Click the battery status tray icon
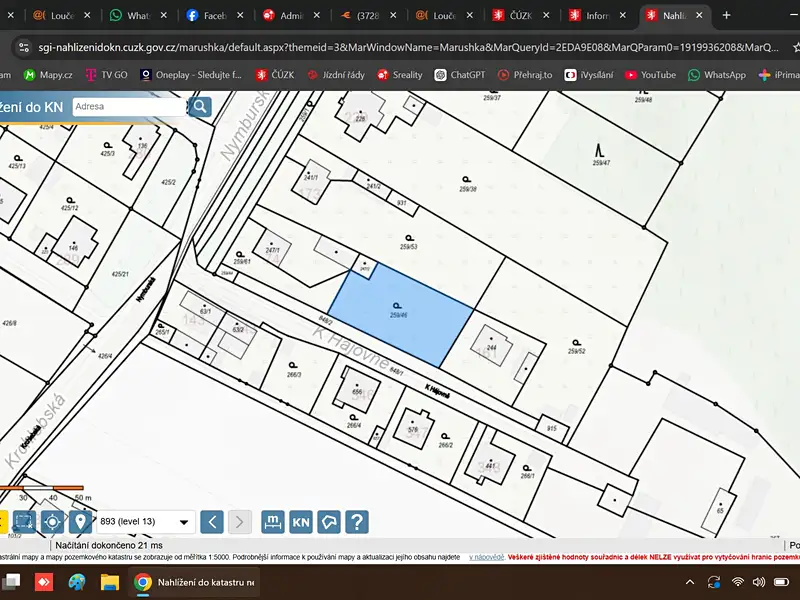 [x=782, y=582]
